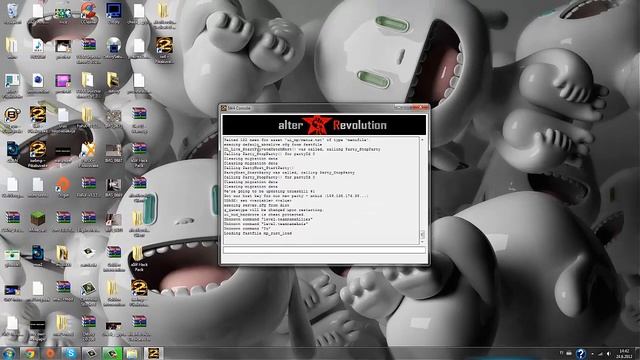This screenshot has width=640, height=360.
Task: Open the blue sphere document icon
Action: [x=38, y=80]
